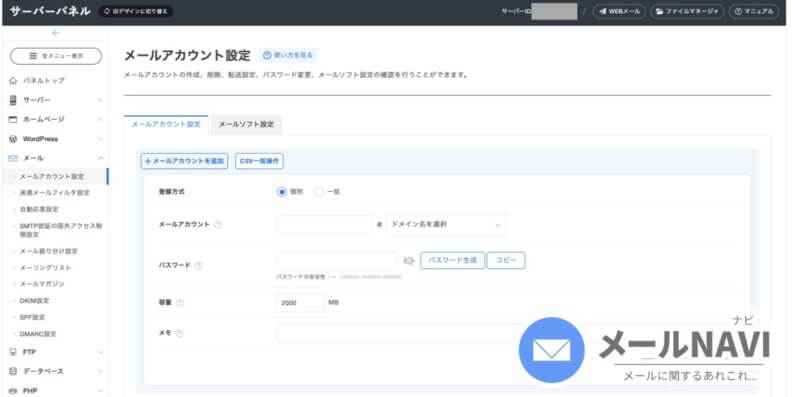Click the メール envelope icon in sidebar
800x397 pixels.
coord(13,158)
